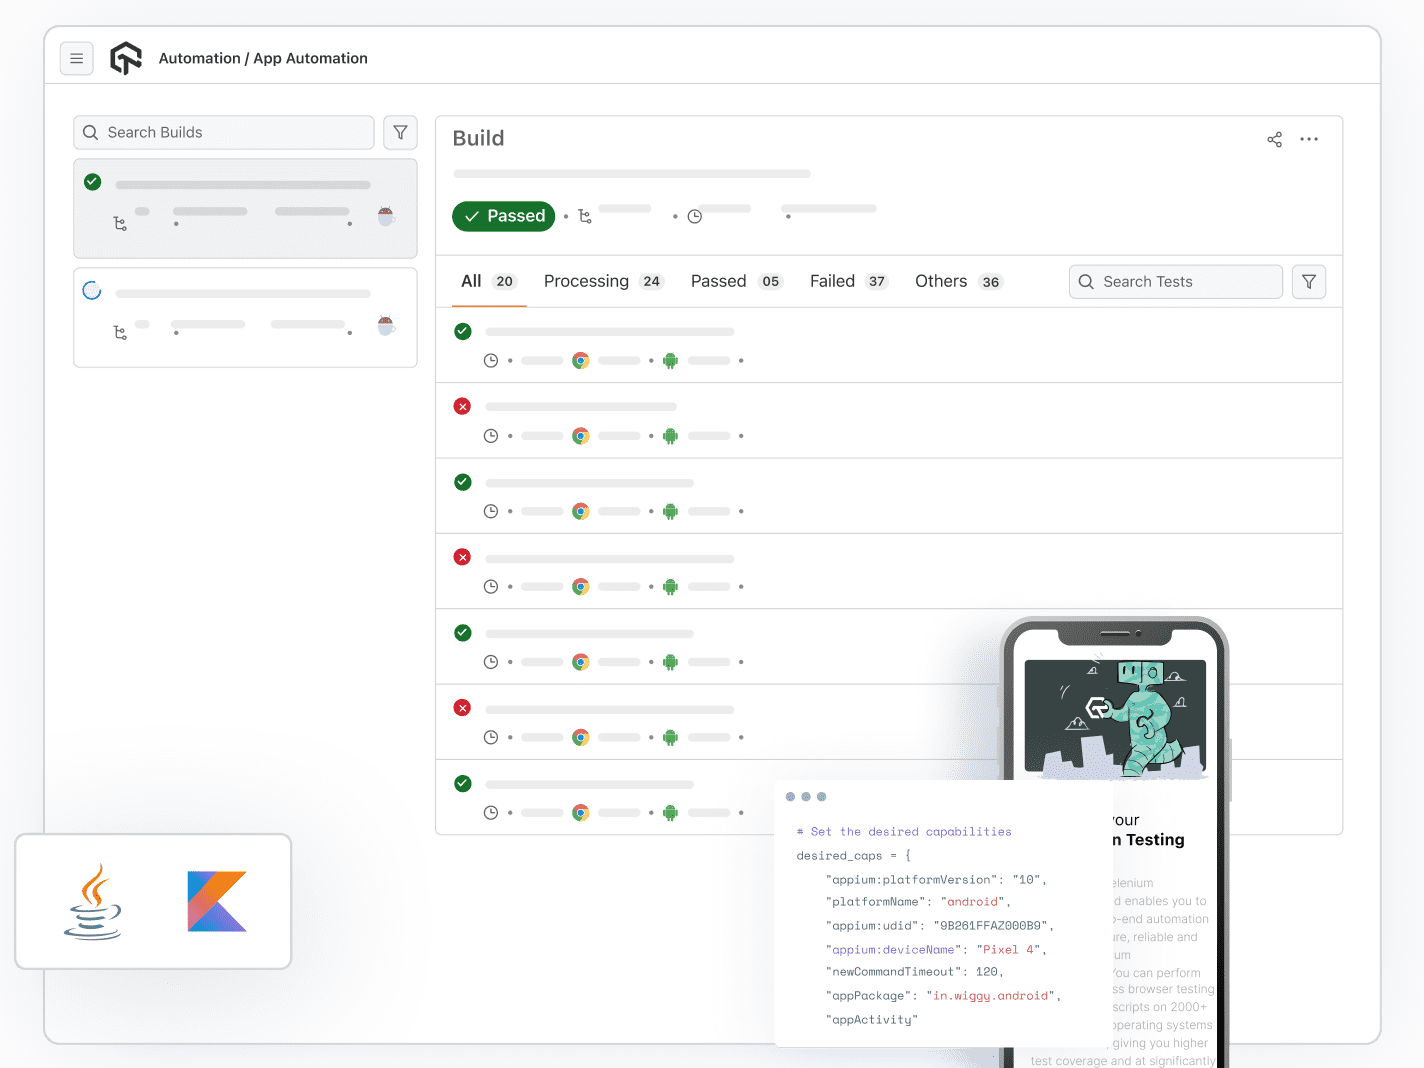Image resolution: width=1424 pixels, height=1068 pixels.
Task: Click the green check status on the first build
Action: click(x=92, y=182)
